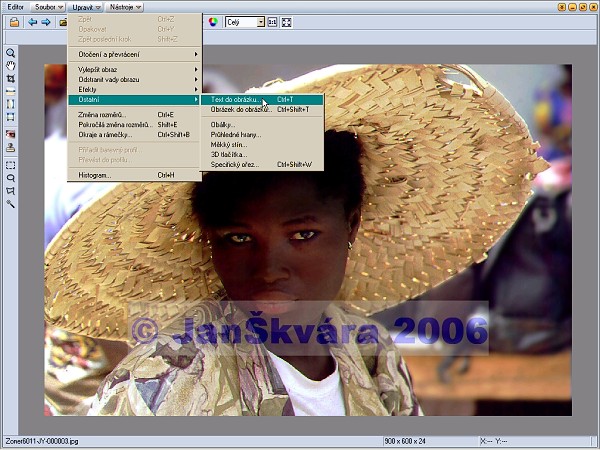The height and width of the screenshot is (450, 600).
Task: Open the Nástroje menu dropdown
Action: [x=125, y=7]
